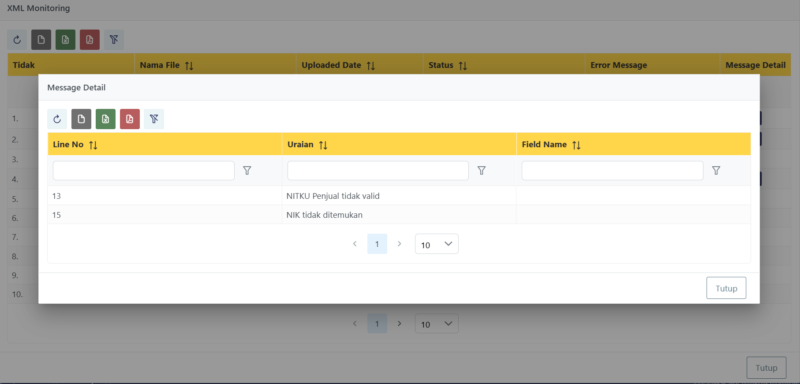The height and width of the screenshot is (384, 800).
Task: Open filter menu for Line No column
Action: [x=247, y=171]
